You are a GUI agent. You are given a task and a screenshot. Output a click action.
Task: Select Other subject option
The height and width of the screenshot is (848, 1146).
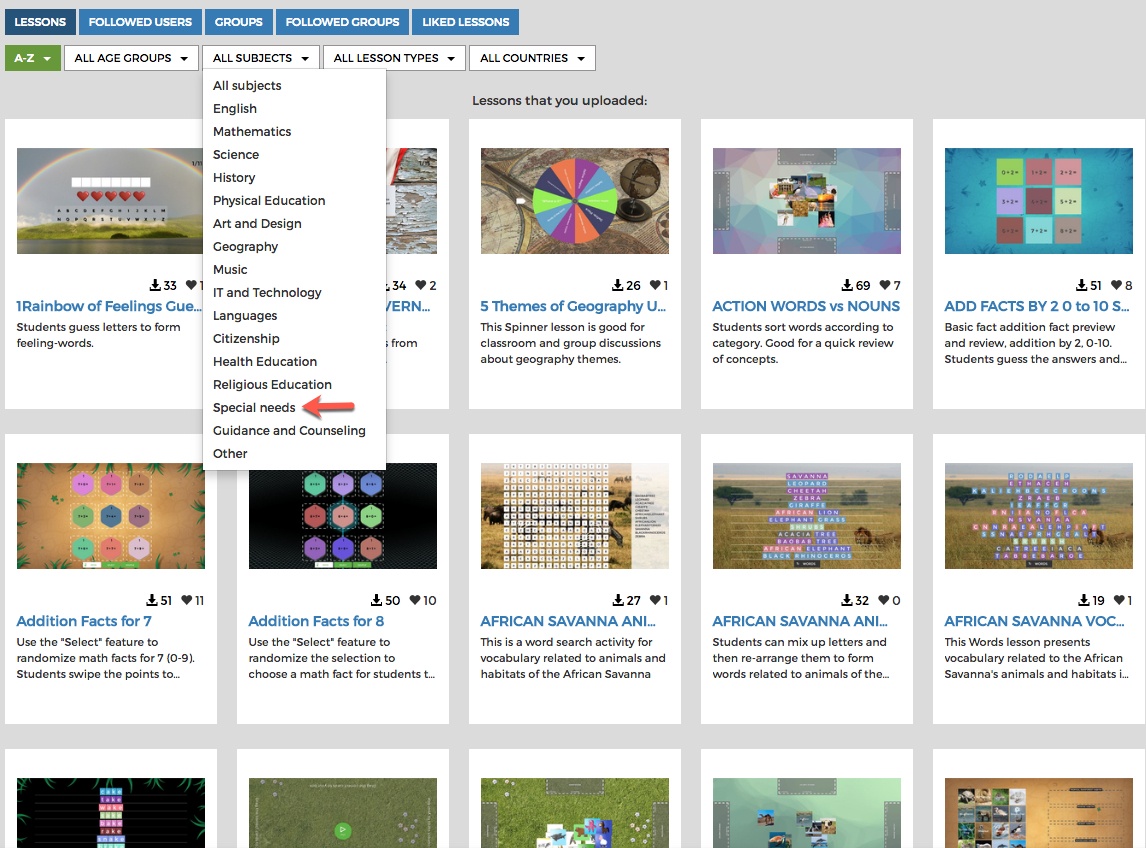(x=230, y=454)
